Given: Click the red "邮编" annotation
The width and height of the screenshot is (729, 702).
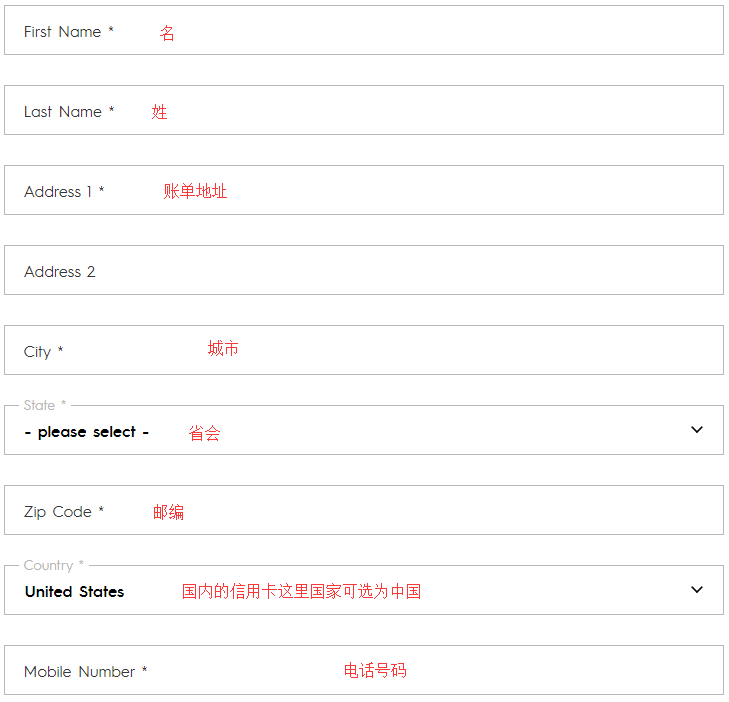Looking at the screenshot, I should [x=168, y=512].
